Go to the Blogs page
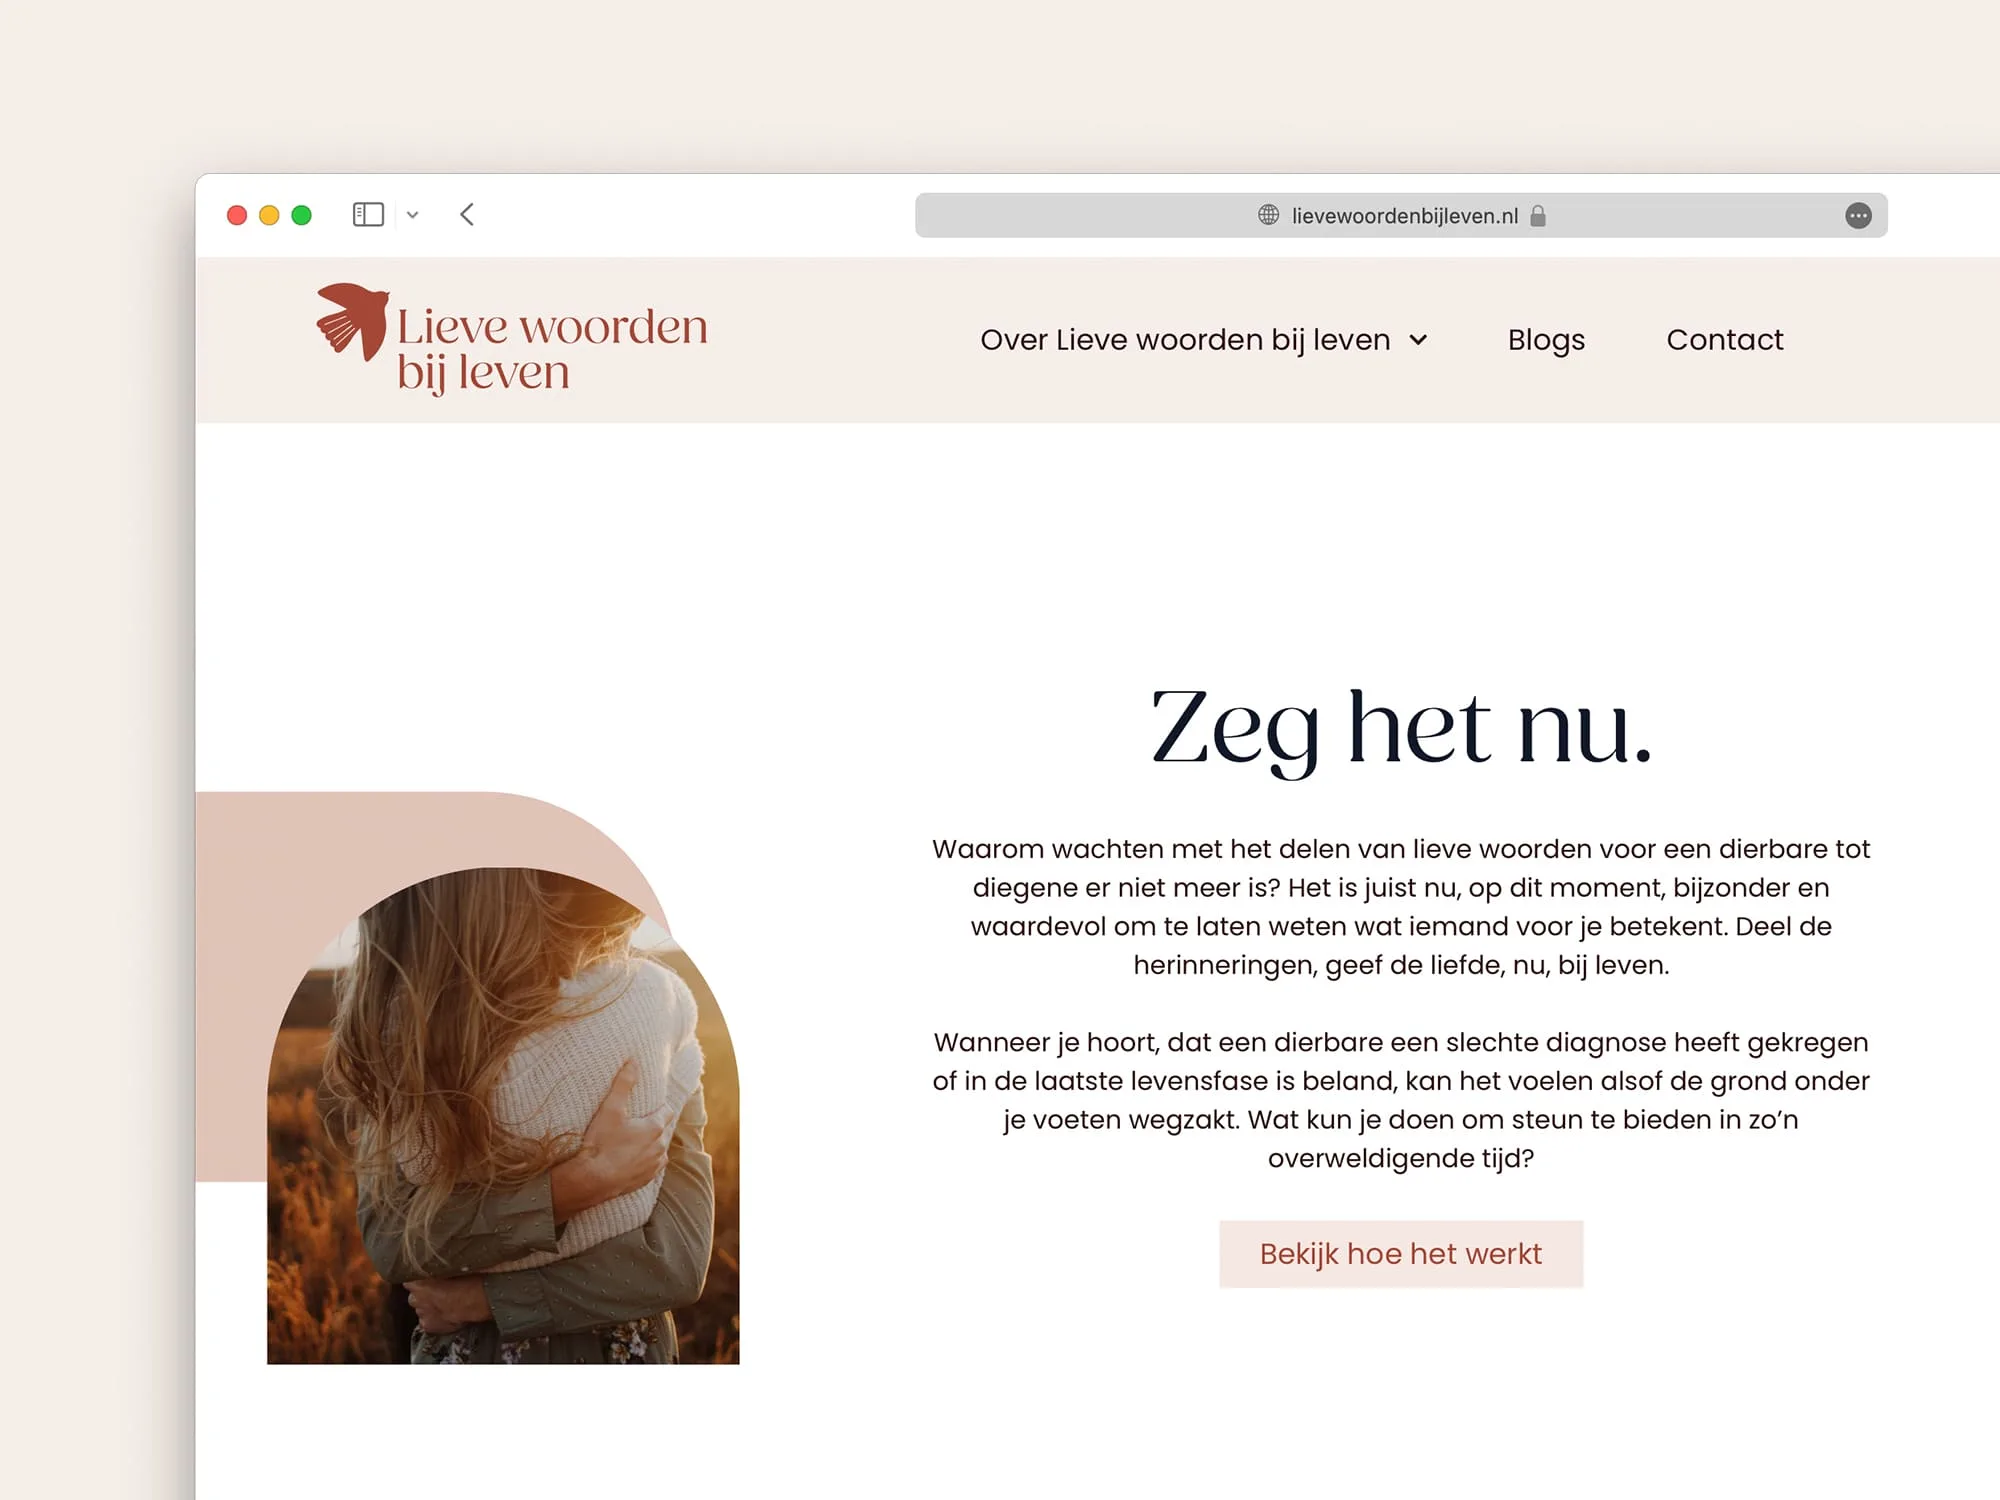The image size is (2000, 1500). 1546,340
